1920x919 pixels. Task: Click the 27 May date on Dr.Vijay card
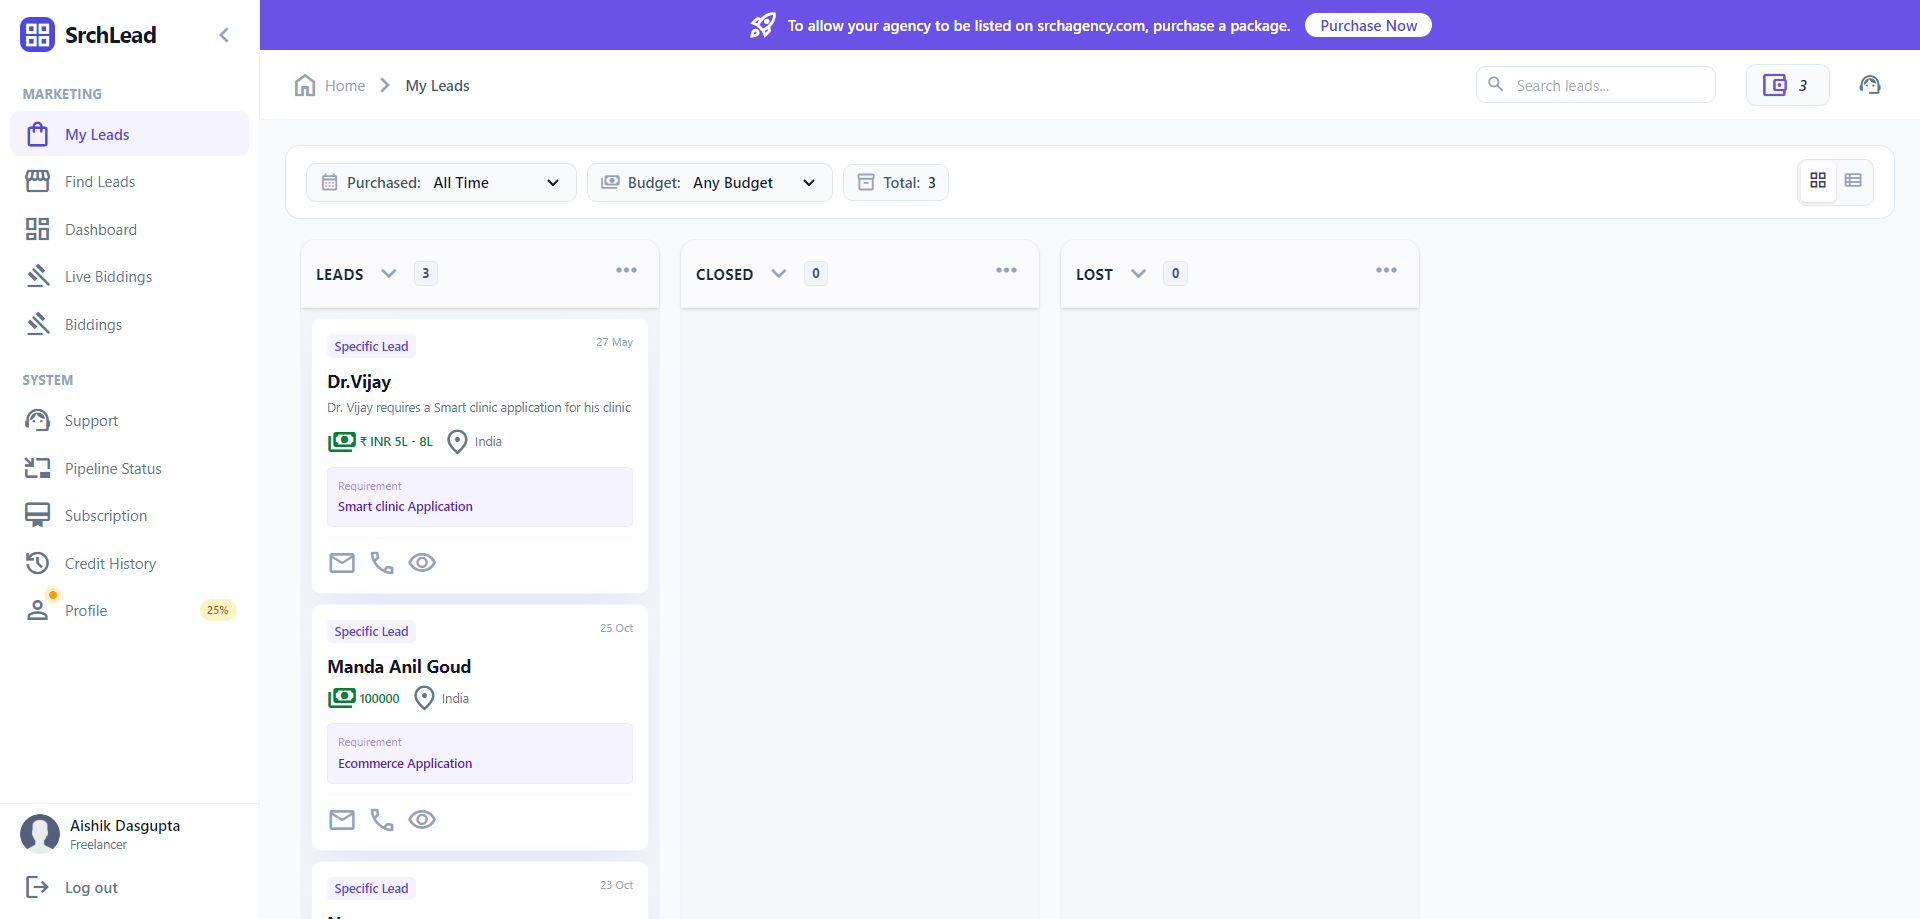tap(614, 342)
